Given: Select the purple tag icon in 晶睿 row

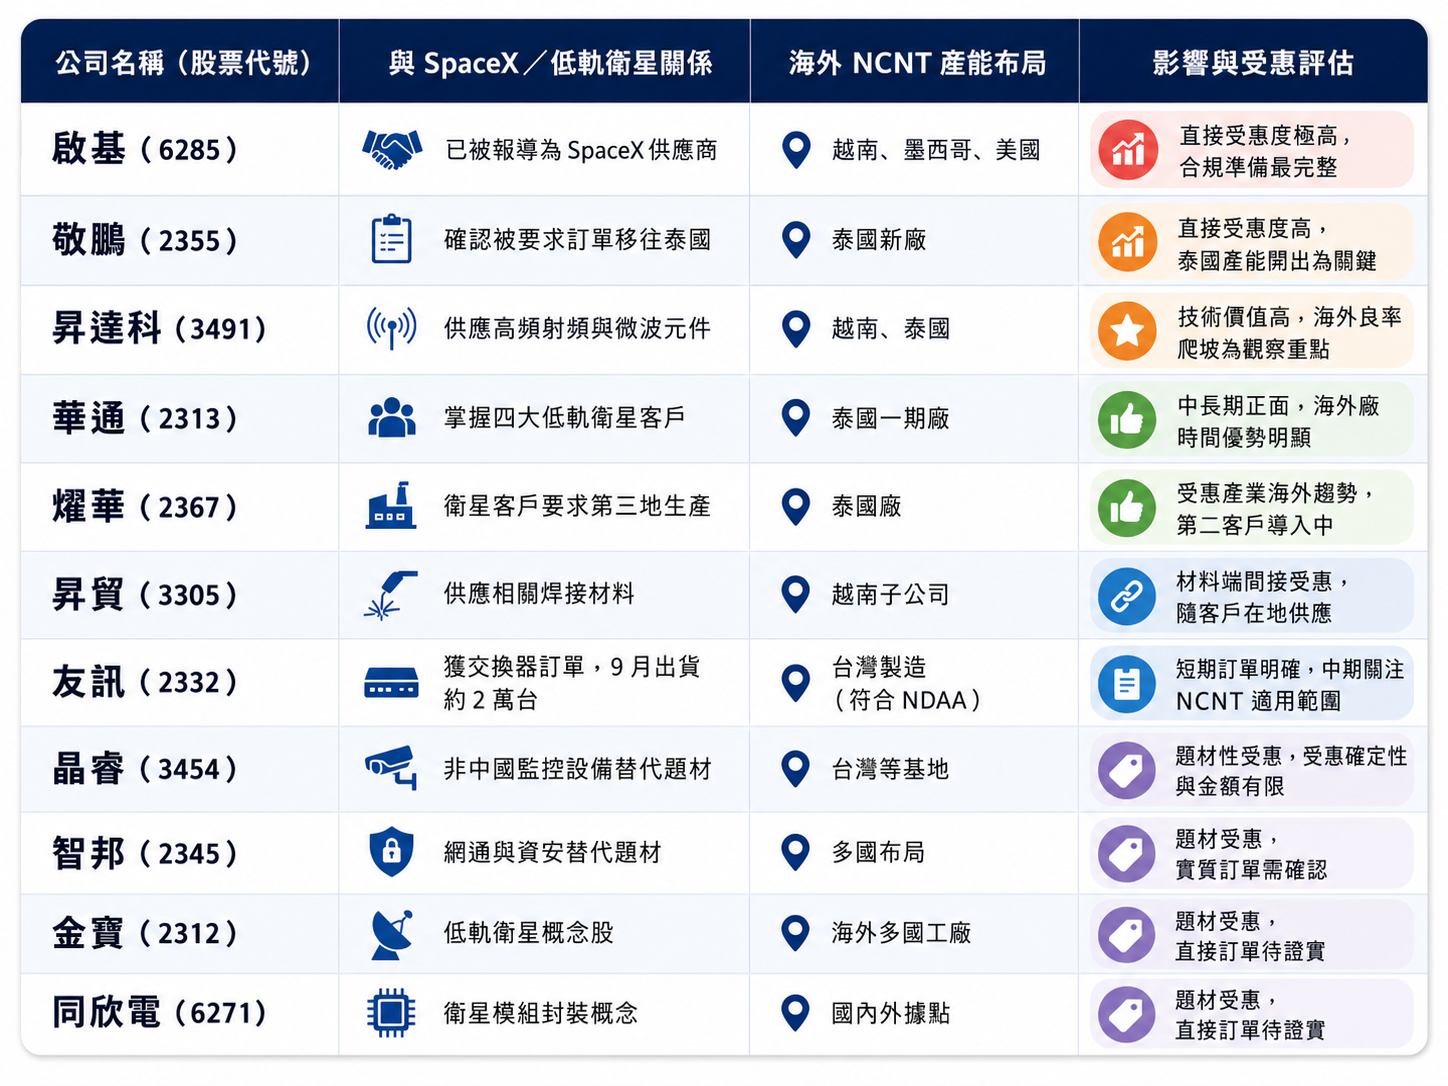Looking at the screenshot, I should [1127, 771].
